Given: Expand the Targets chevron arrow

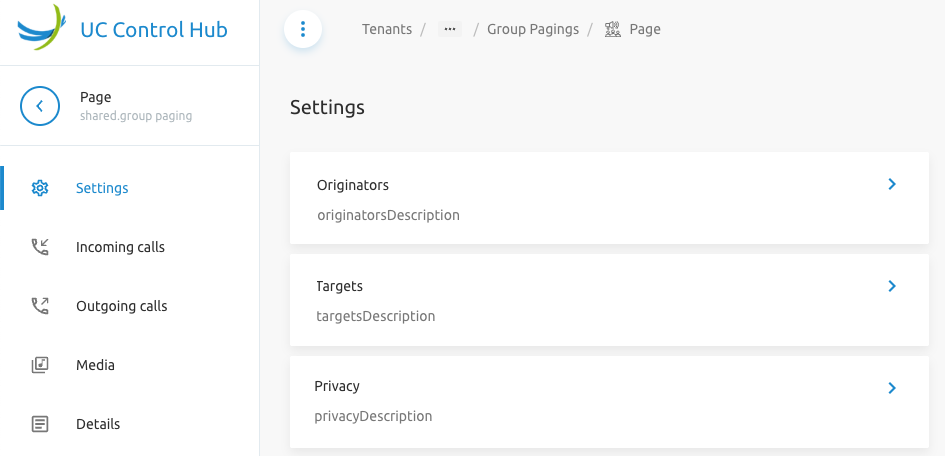Looking at the screenshot, I should click(x=892, y=286).
